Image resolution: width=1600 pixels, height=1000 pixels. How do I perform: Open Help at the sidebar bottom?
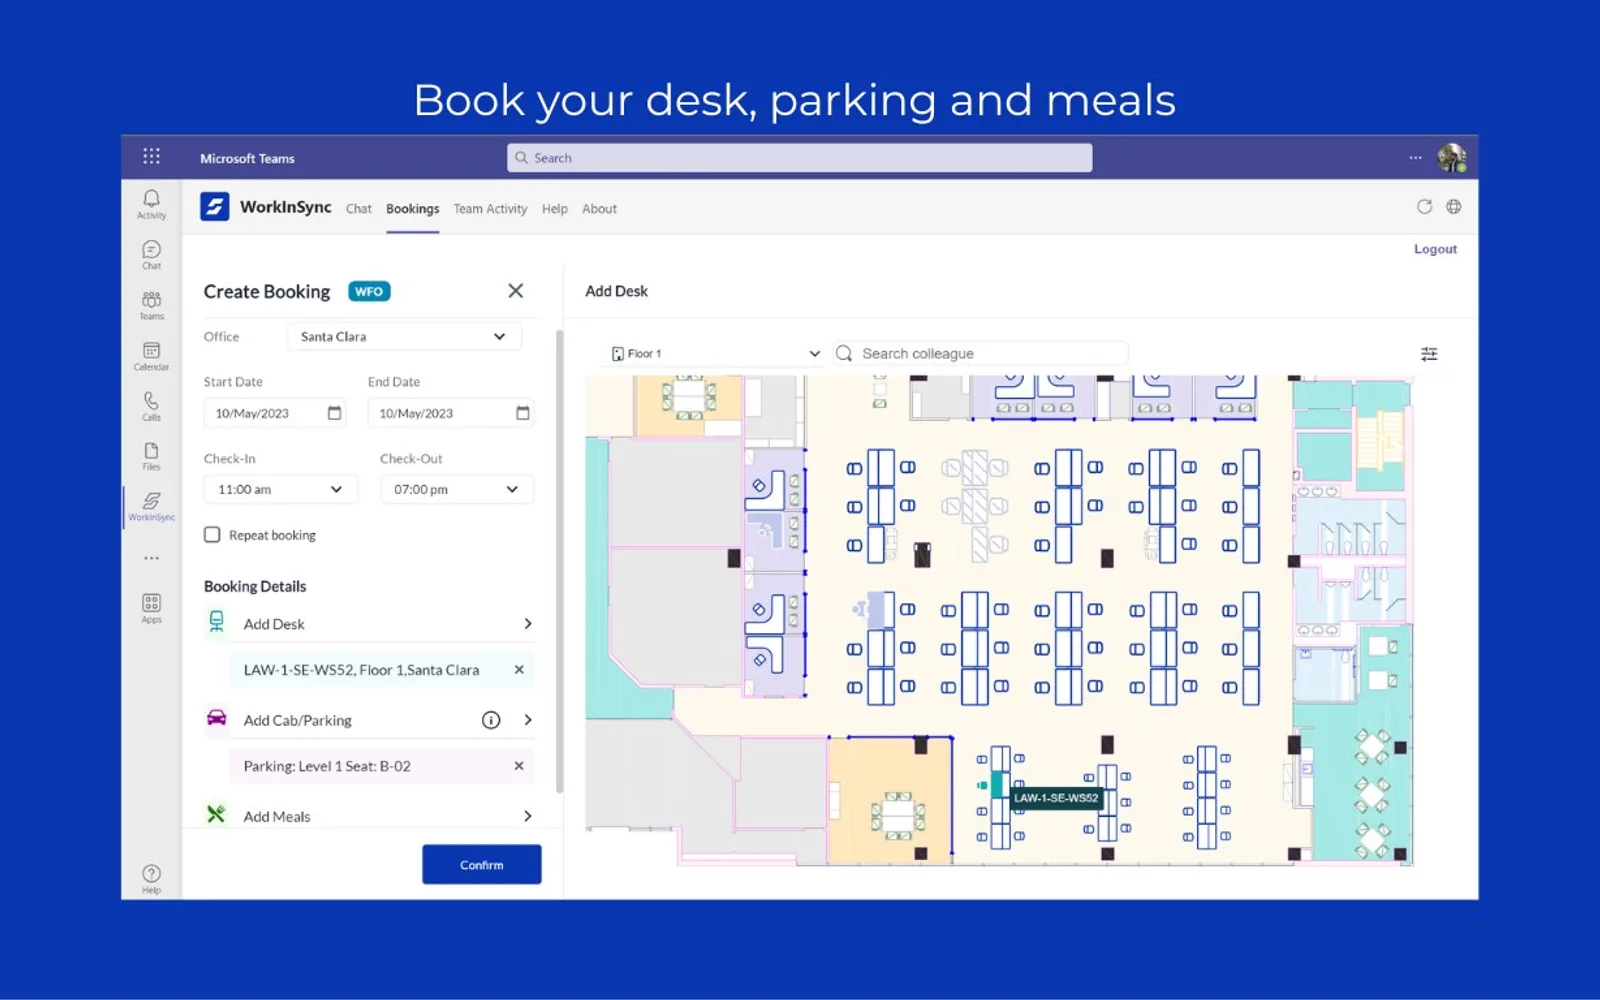click(x=151, y=879)
